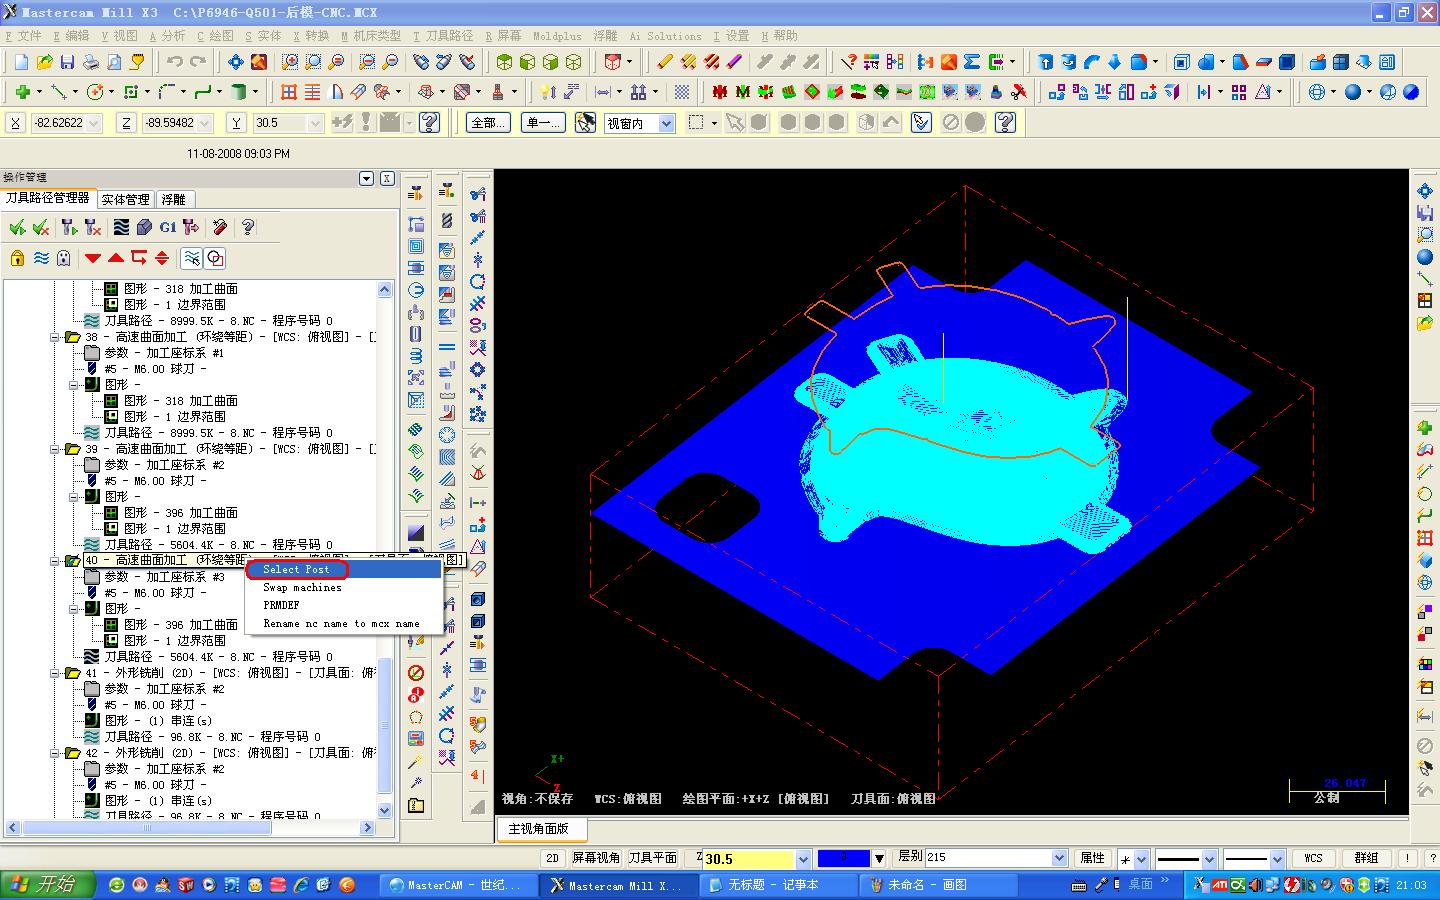
Task: Open the 视窗内 selection mode dropdown
Action: (667, 123)
